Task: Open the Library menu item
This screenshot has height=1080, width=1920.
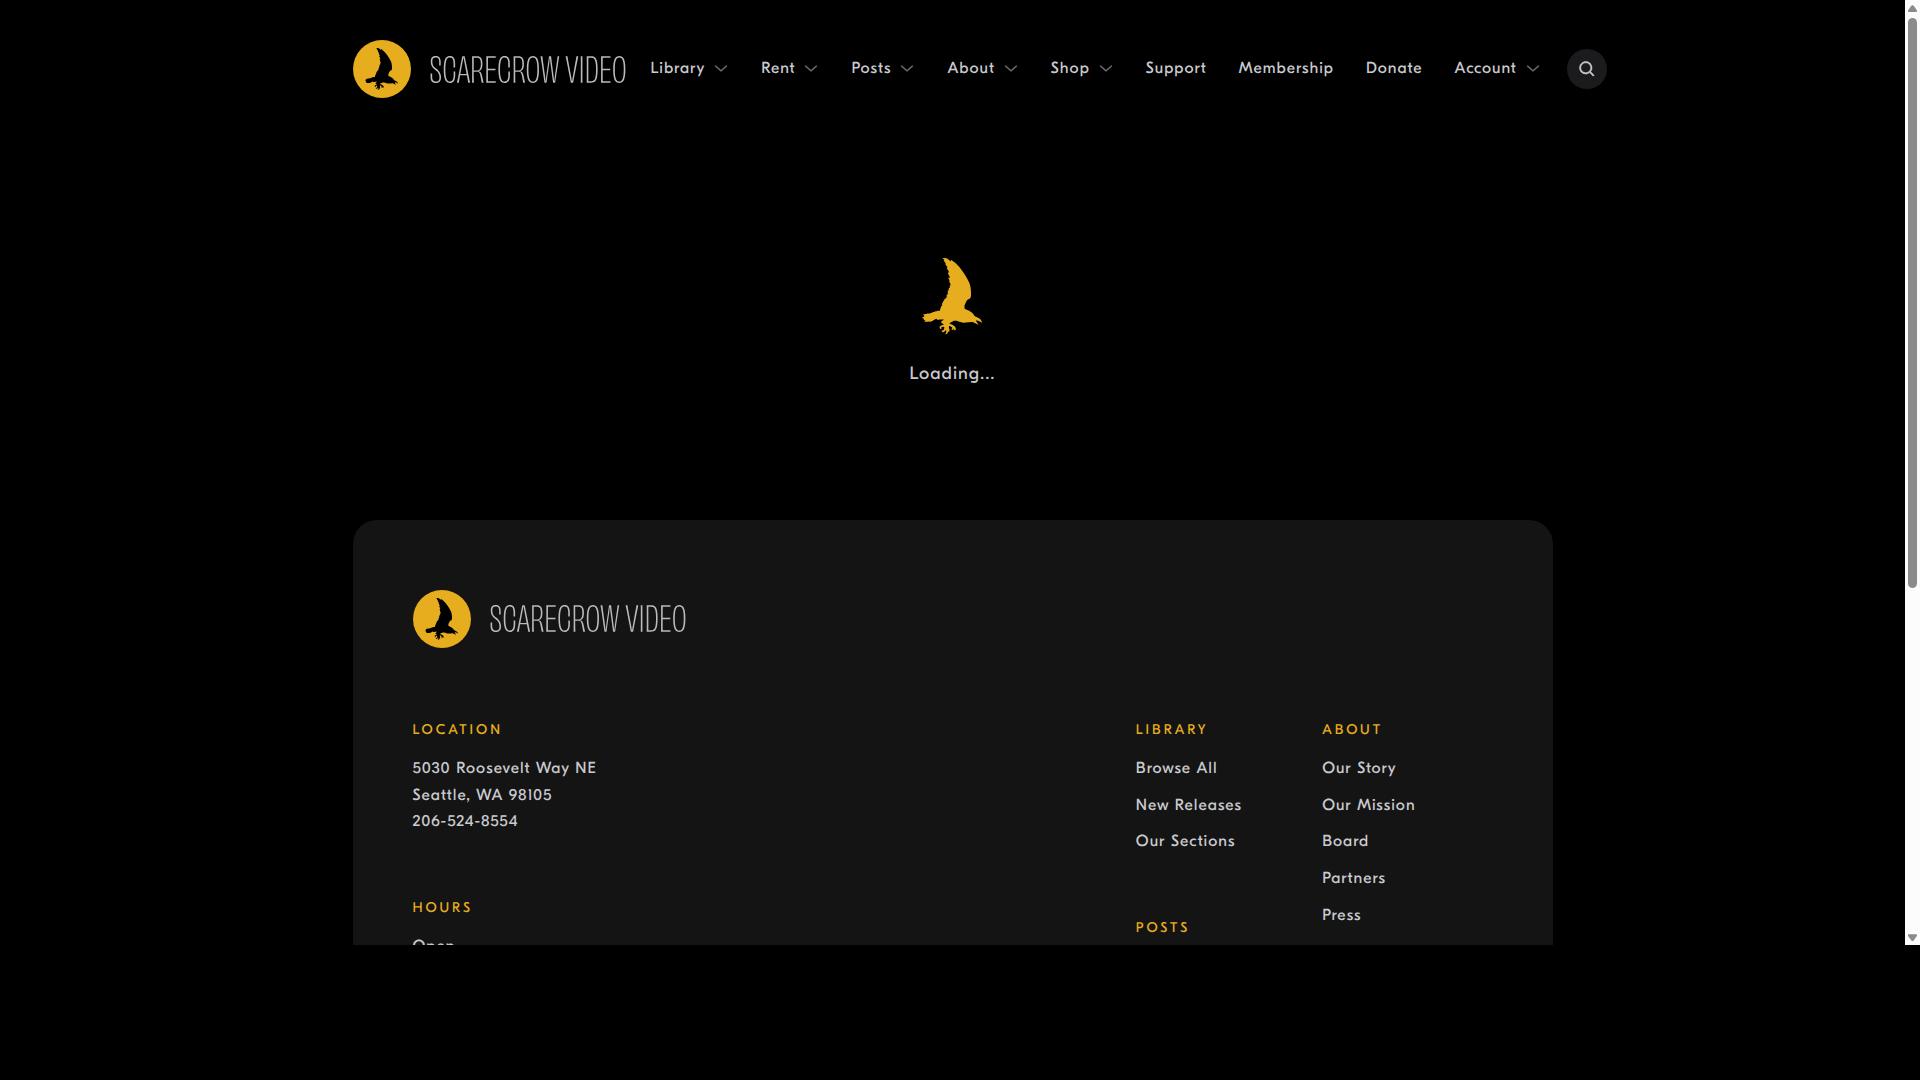Action: click(677, 68)
